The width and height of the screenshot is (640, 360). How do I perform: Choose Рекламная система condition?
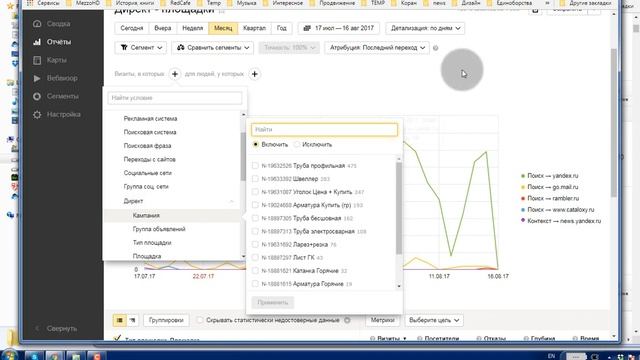(150, 119)
